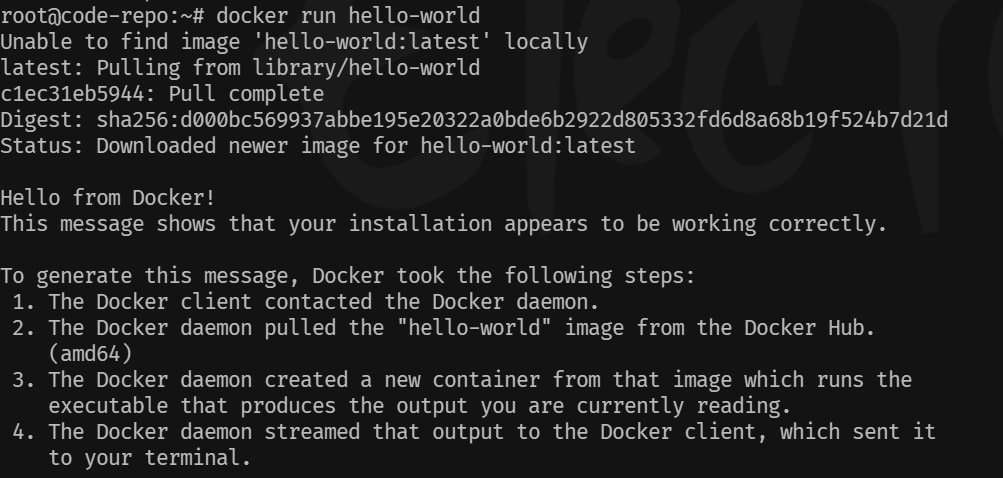The image size is (1003, 478).
Task: Click step 1 about Docker client contacting daemon
Action: 306,302
